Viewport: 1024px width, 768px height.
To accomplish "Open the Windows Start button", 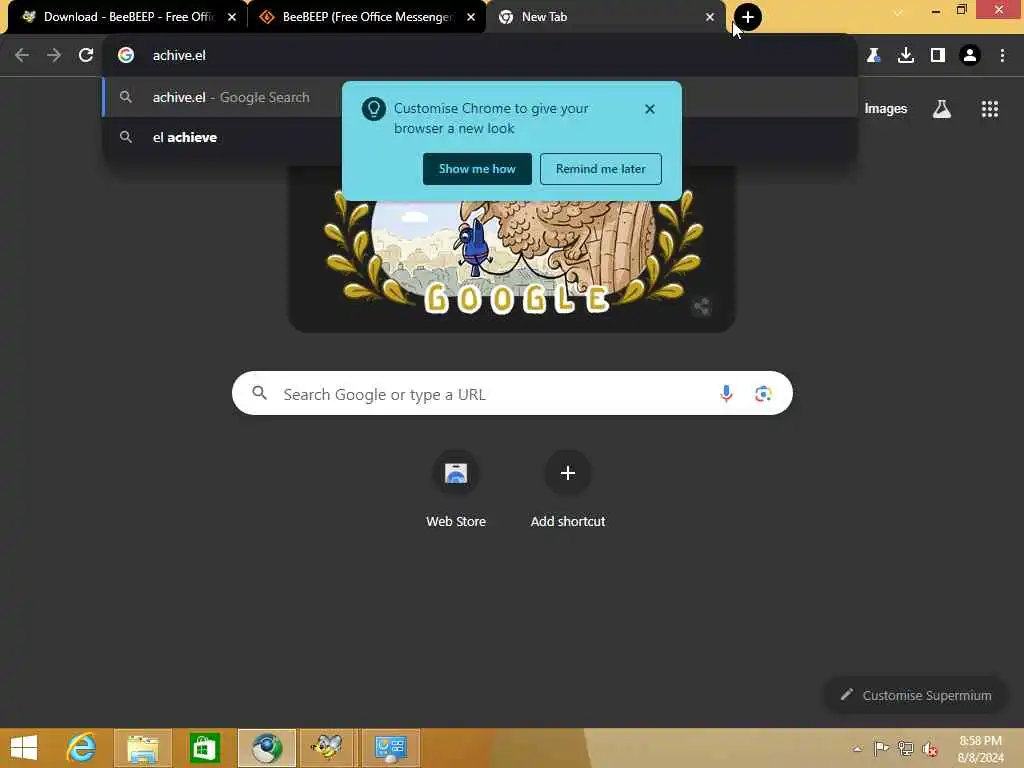I will click(24, 748).
